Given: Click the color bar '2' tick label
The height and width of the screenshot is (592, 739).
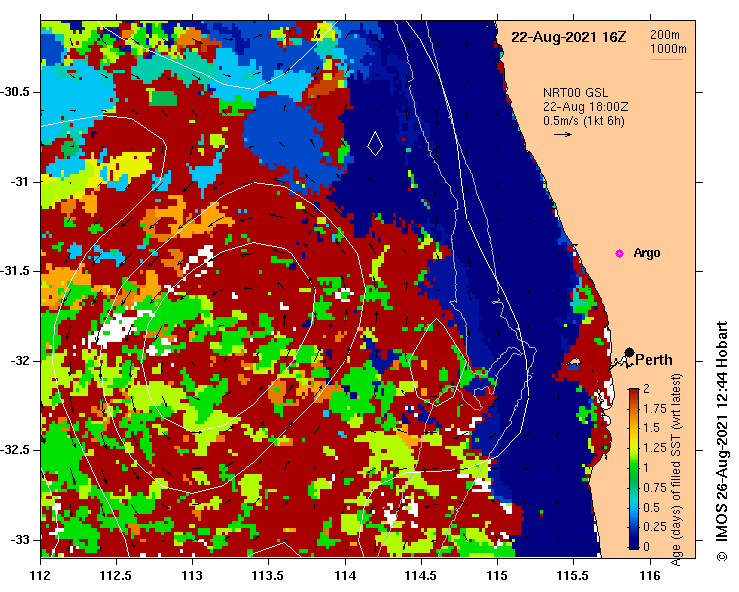Looking at the screenshot, I should click(647, 389).
